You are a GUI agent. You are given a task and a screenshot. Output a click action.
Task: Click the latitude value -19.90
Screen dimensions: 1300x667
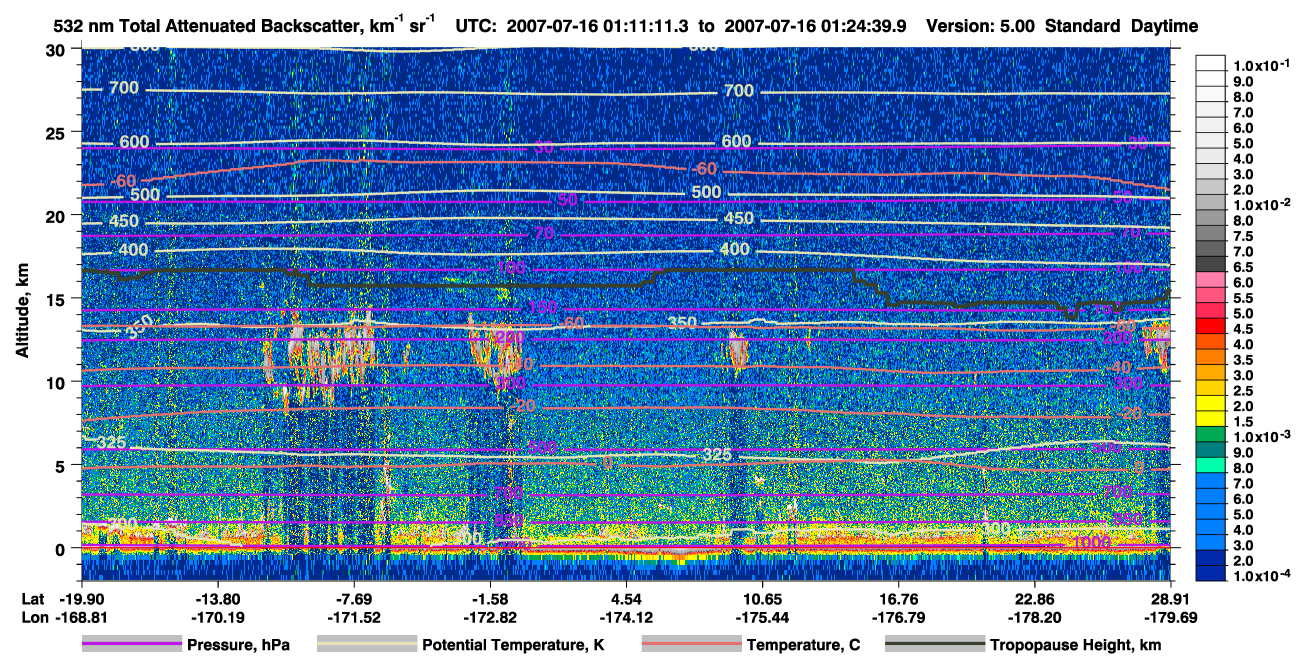pos(80,600)
